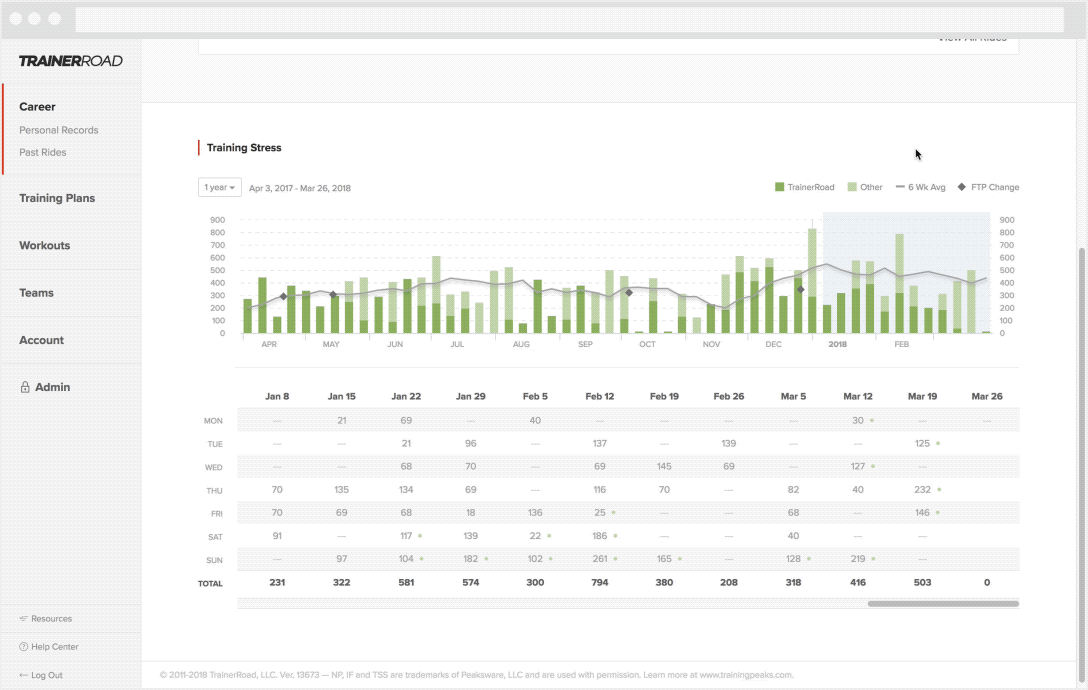Click the 91 Saturday value under Jan 8
The height and width of the screenshot is (690, 1088).
pos(277,536)
